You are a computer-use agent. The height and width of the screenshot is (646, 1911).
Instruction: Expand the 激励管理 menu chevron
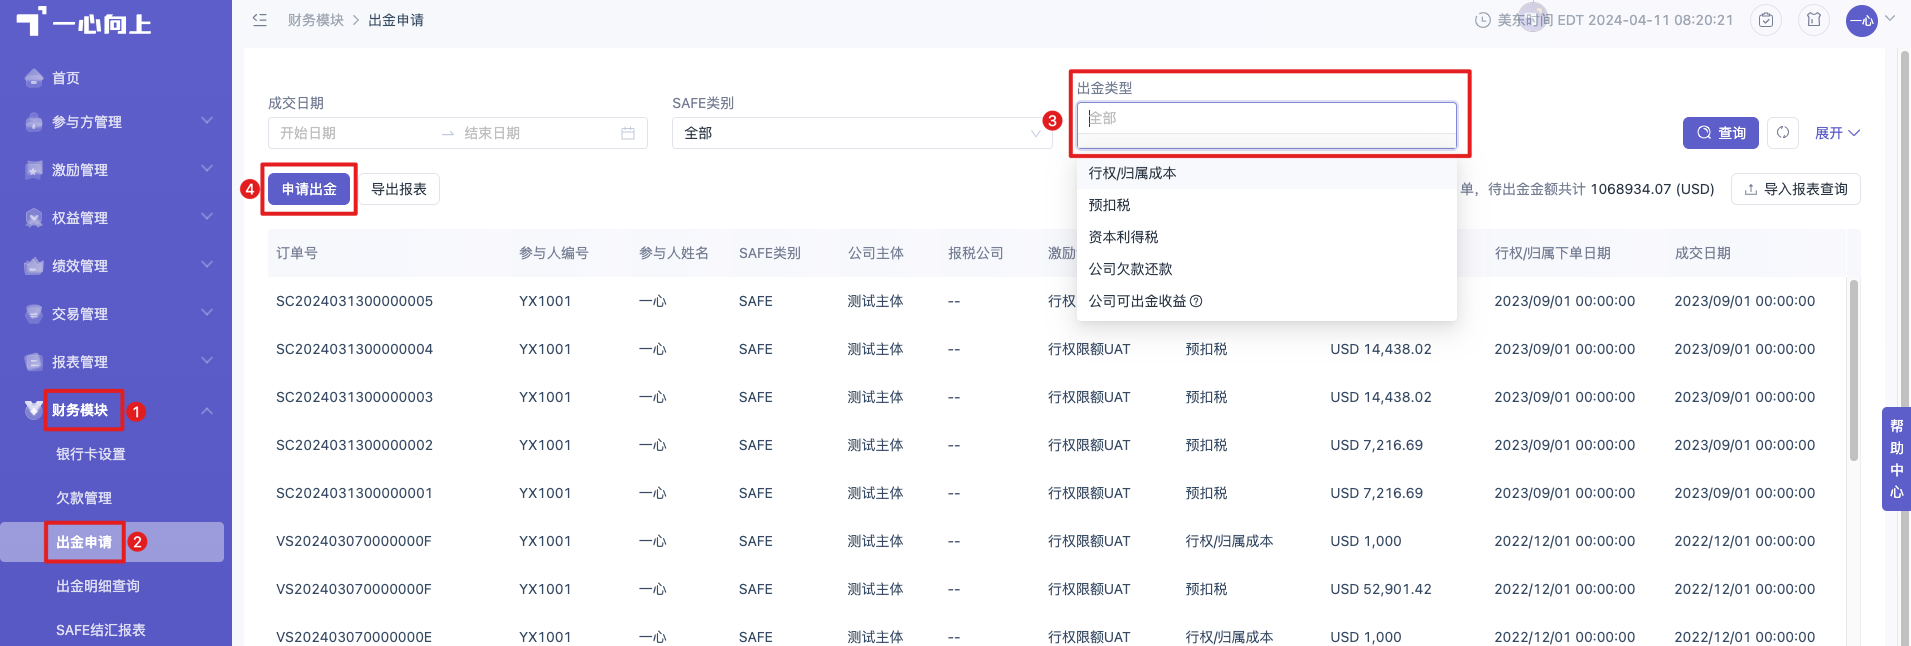[x=207, y=169]
